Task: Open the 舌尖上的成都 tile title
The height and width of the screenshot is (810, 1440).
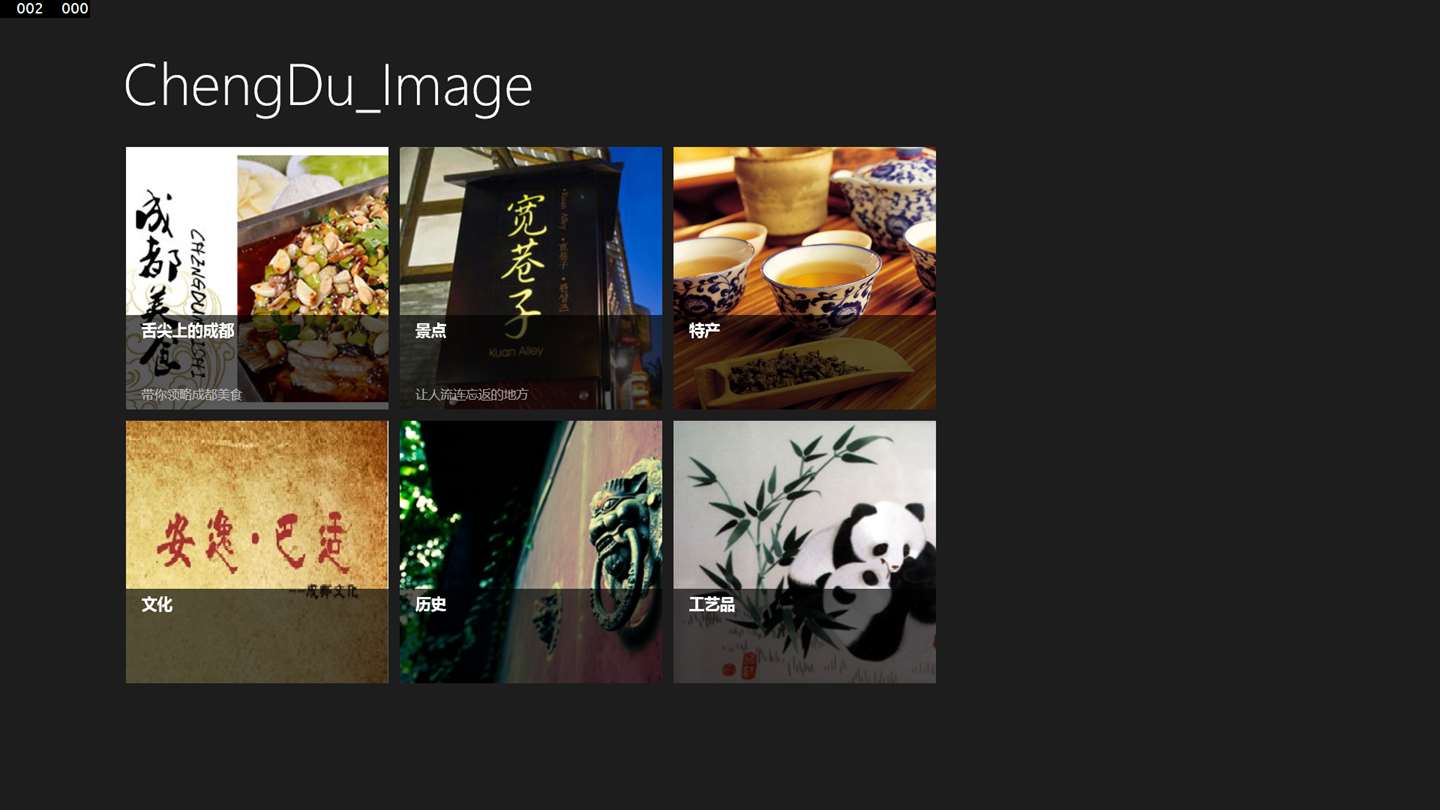Action: (188, 331)
